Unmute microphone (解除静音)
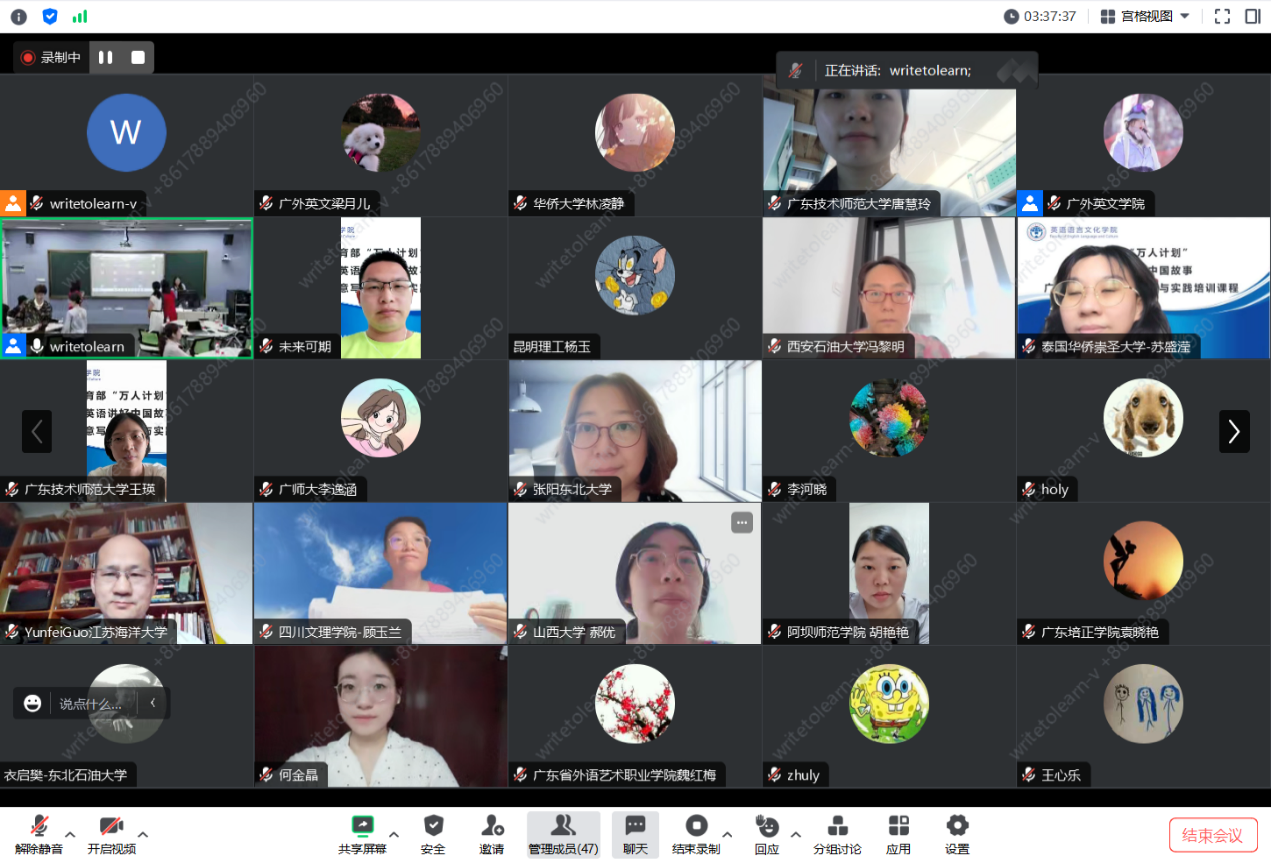The width and height of the screenshot is (1271, 863). tap(39, 833)
